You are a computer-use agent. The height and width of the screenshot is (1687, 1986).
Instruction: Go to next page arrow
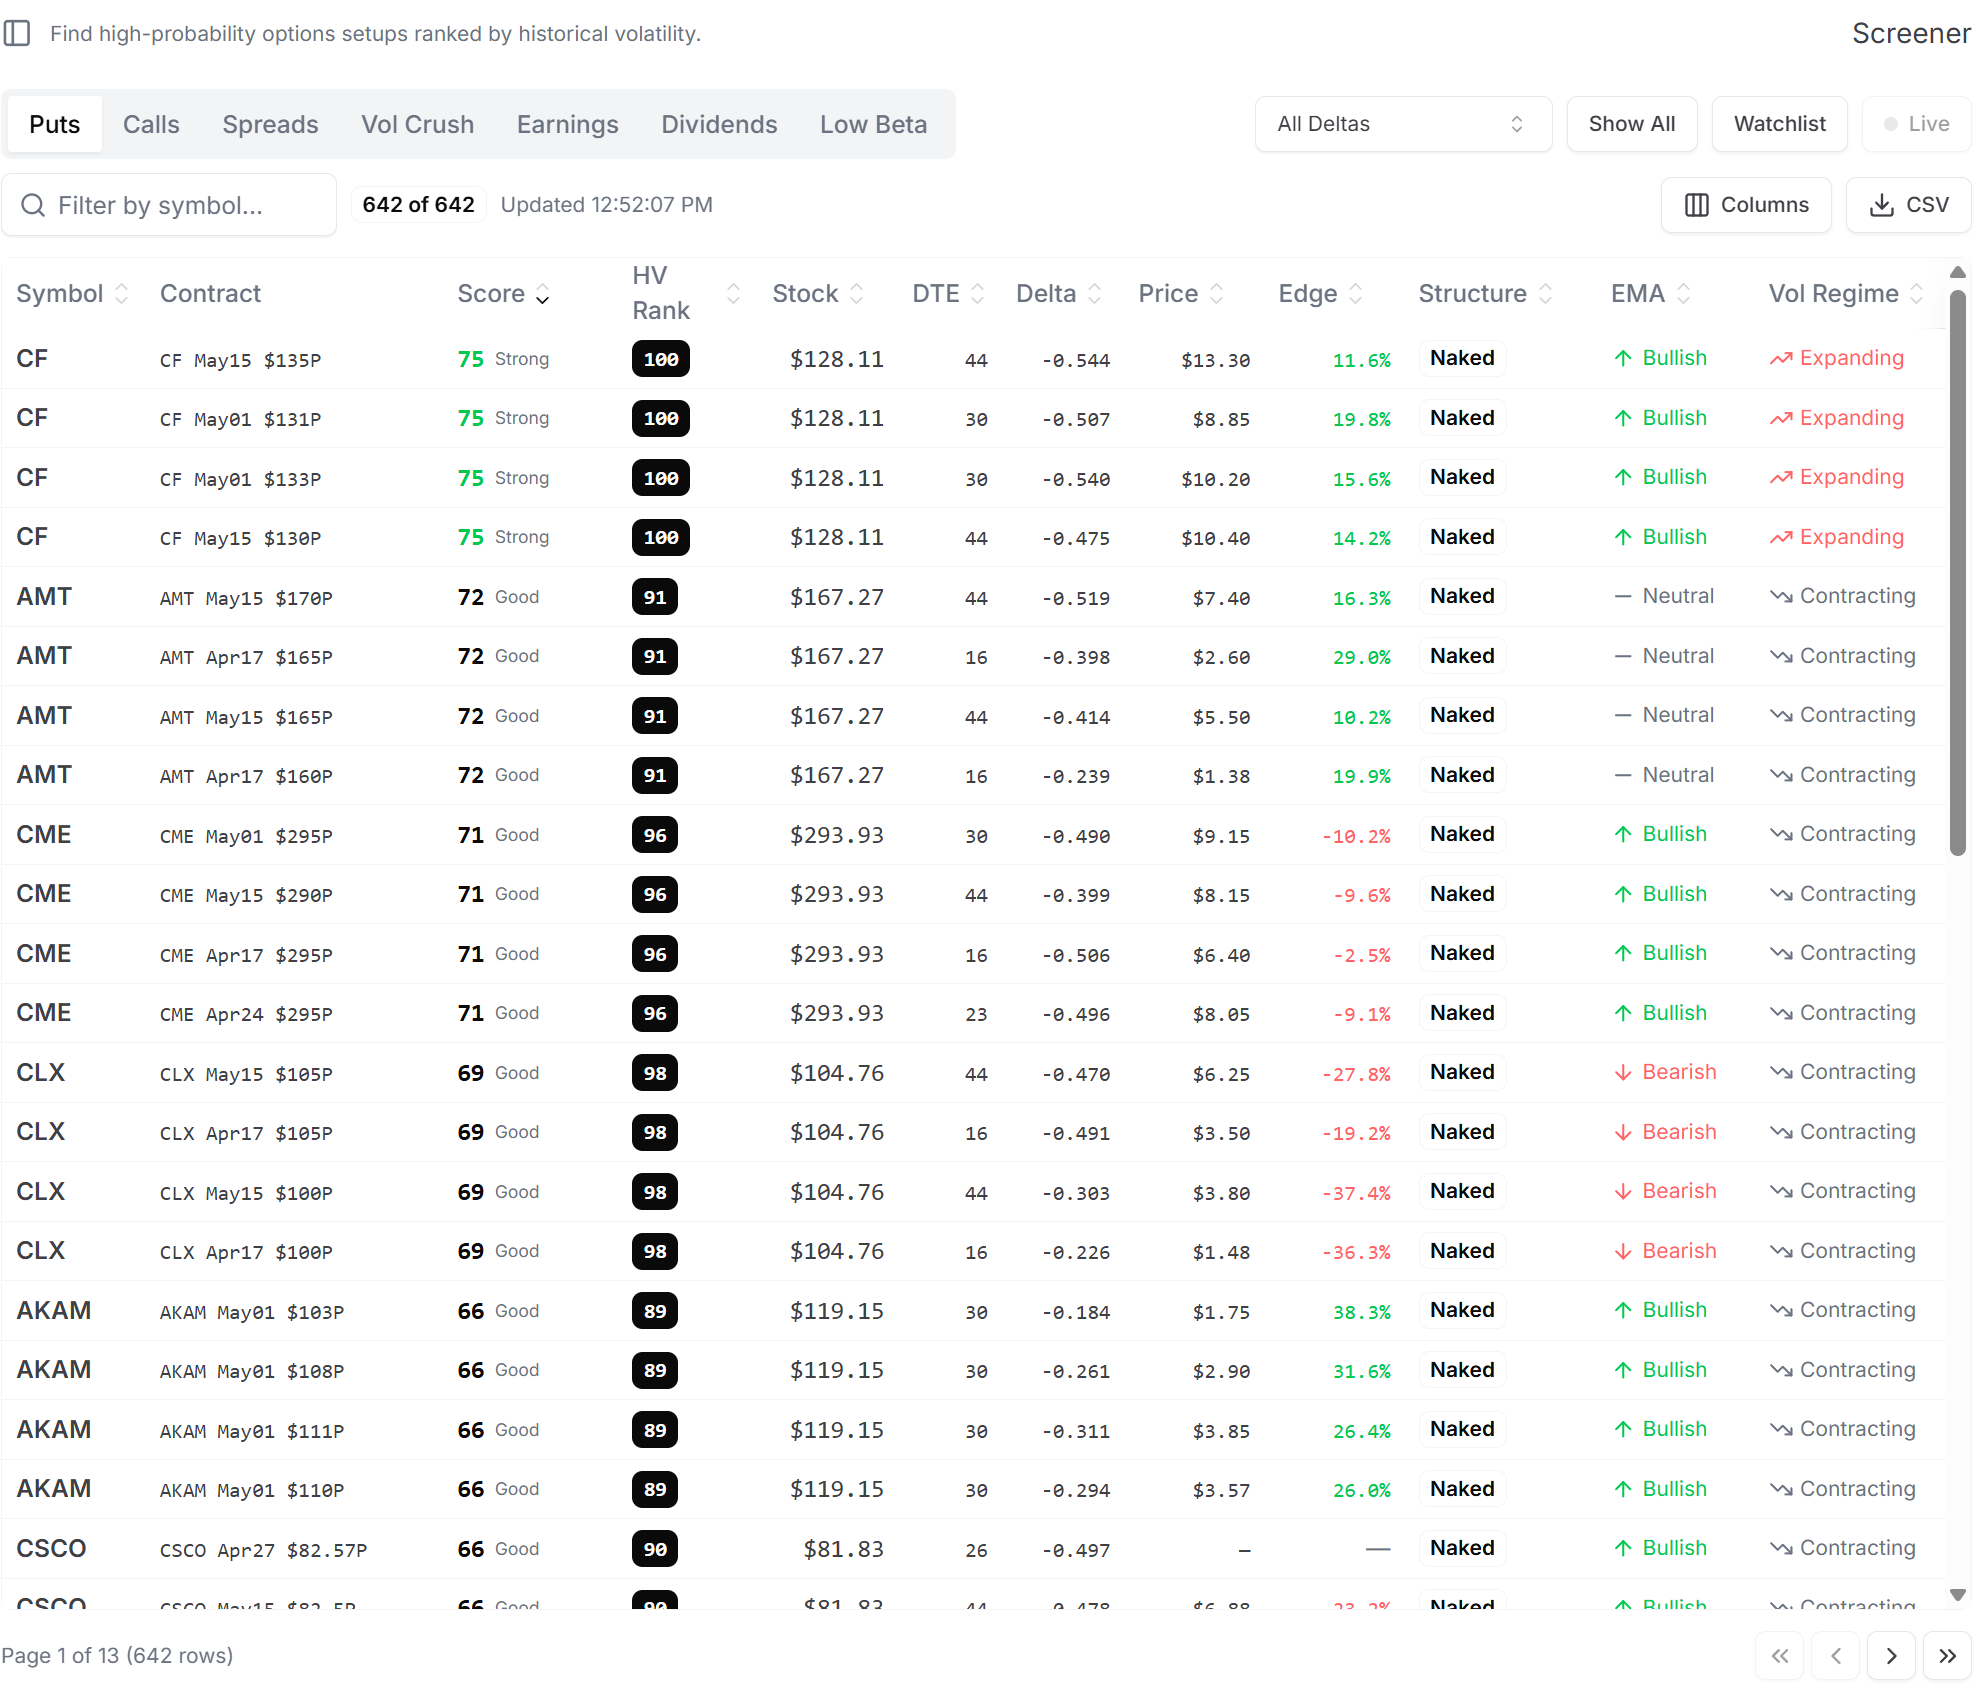click(1890, 1655)
